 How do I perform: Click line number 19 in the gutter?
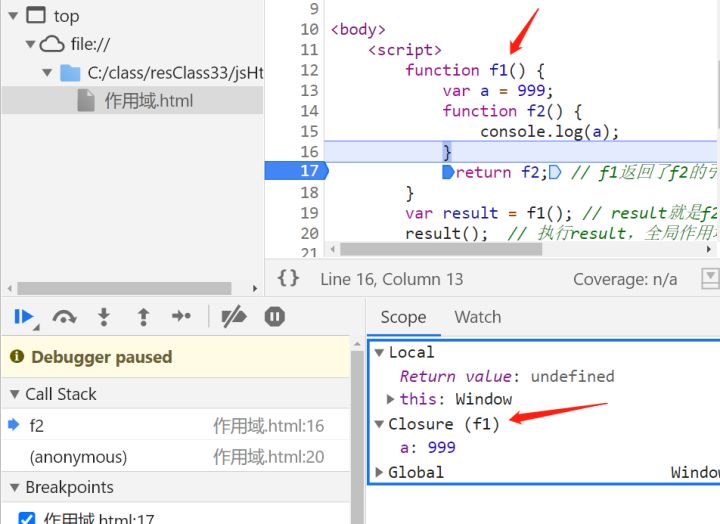pyautogui.click(x=309, y=213)
